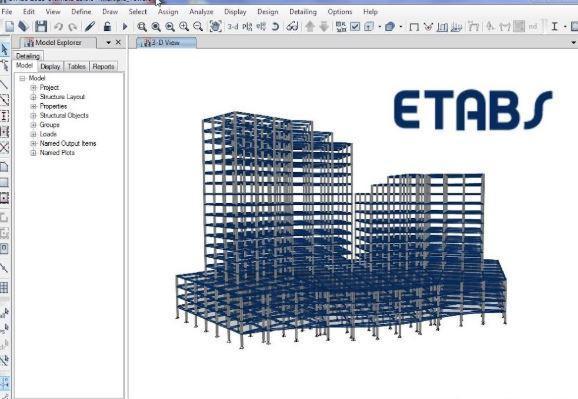Image resolution: width=578 pixels, height=399 pixels.
Task: Open the Model Explorer dropdown arrow
Action: (108, 43)
